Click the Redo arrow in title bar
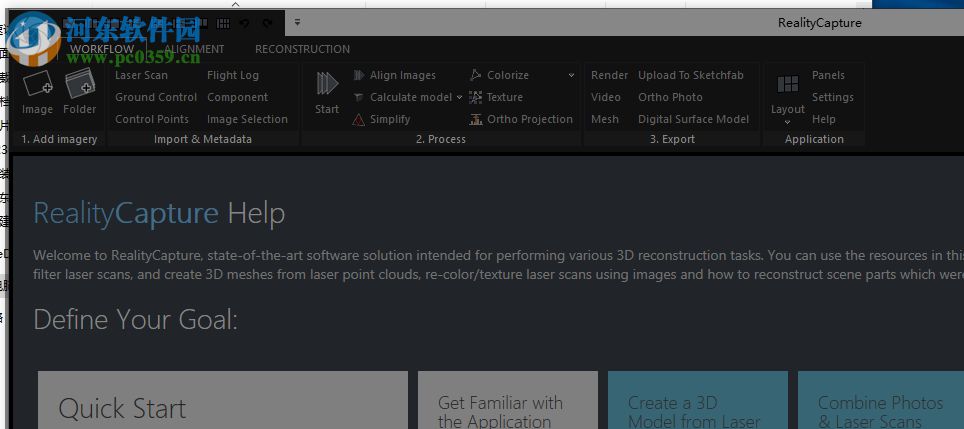This screenshot has width=964, height=429. point(267,23)
